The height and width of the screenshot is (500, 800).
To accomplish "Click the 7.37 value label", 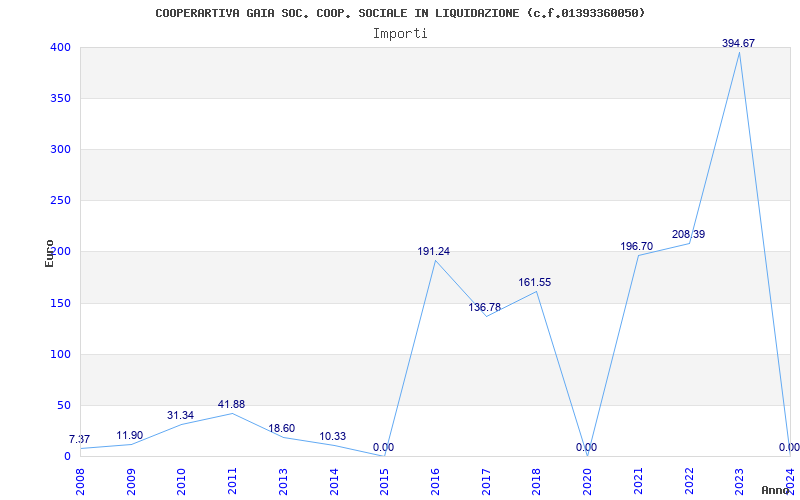I will 79,439.
